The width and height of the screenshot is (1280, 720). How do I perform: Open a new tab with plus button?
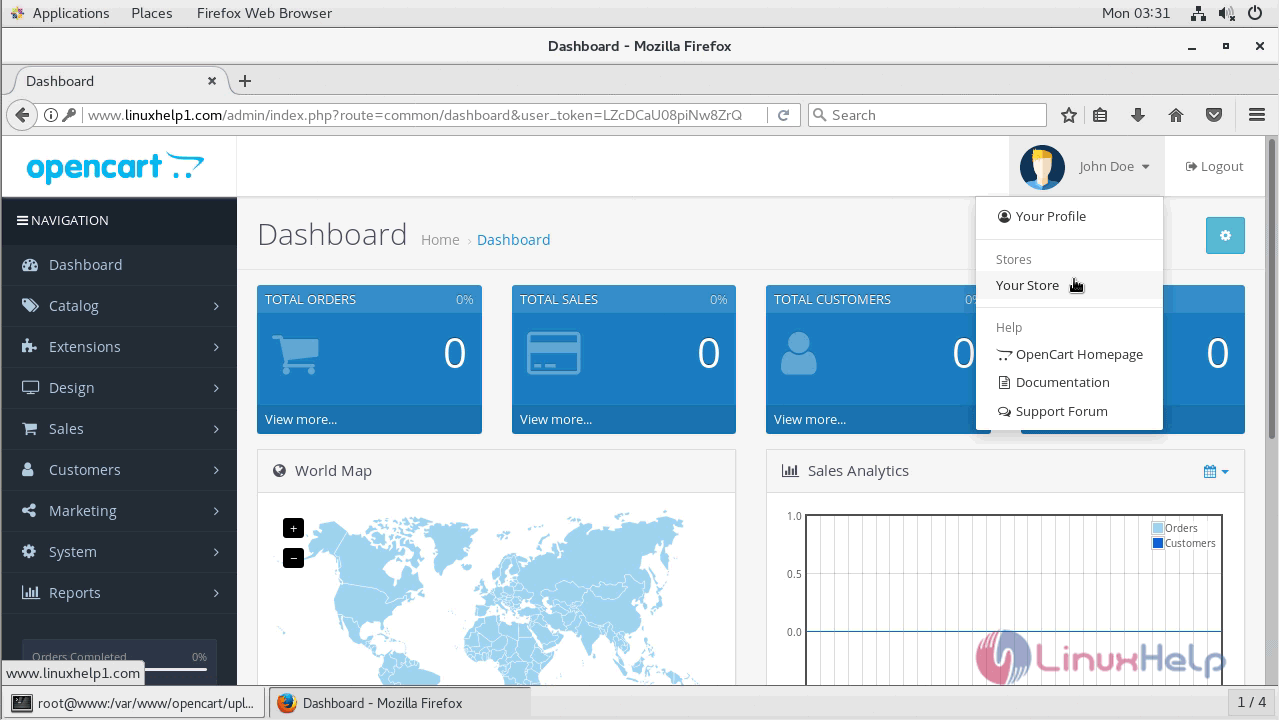pyautogui.click(x=244, y=81)
